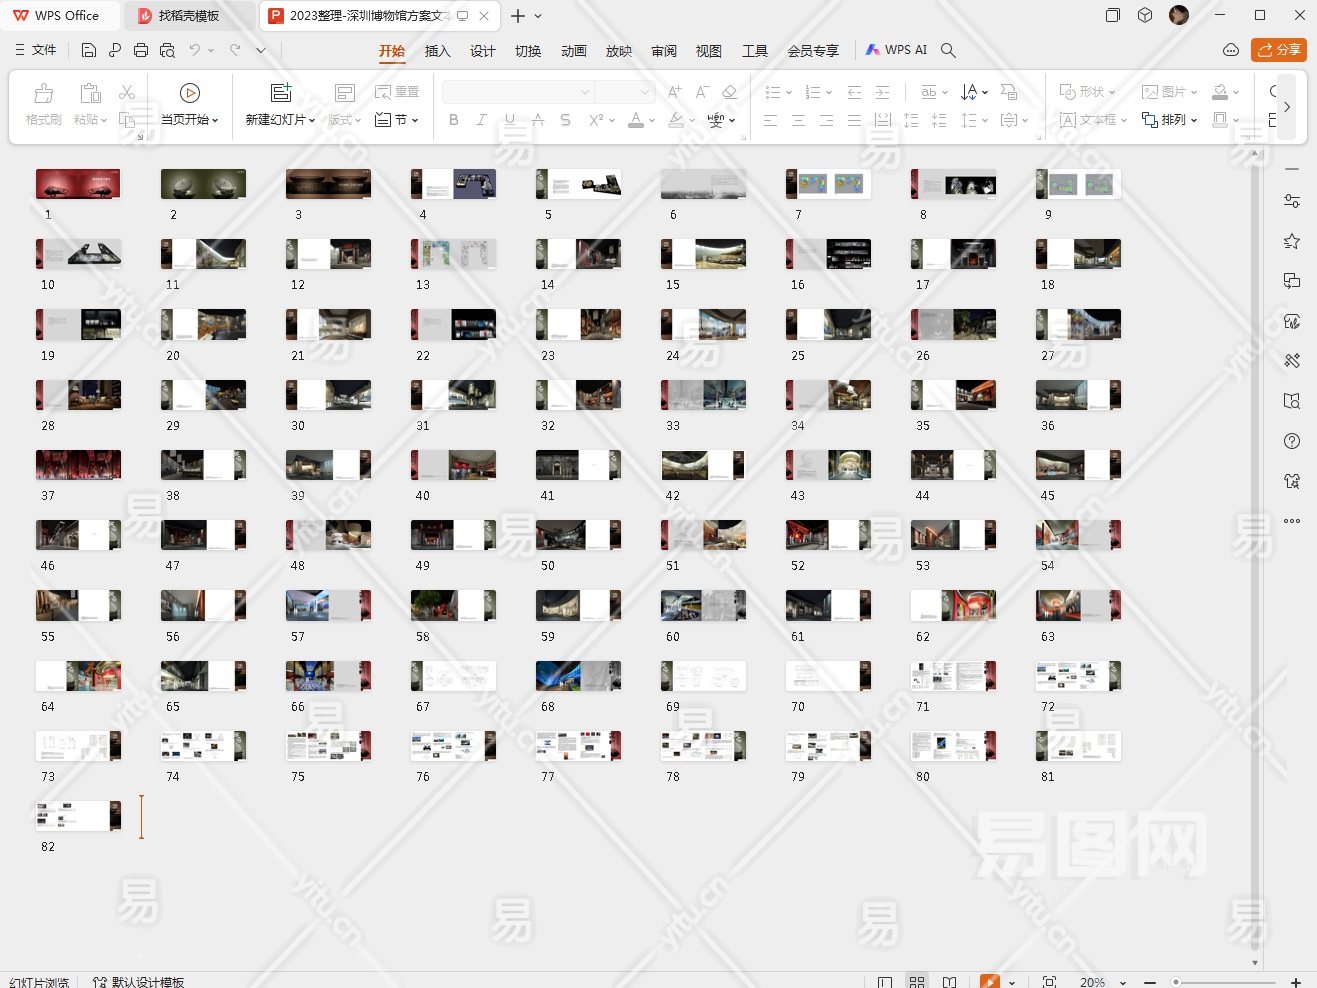Click the orange slideshow play button in status bar
This screenshot has height=988, width=1317.
989,982
